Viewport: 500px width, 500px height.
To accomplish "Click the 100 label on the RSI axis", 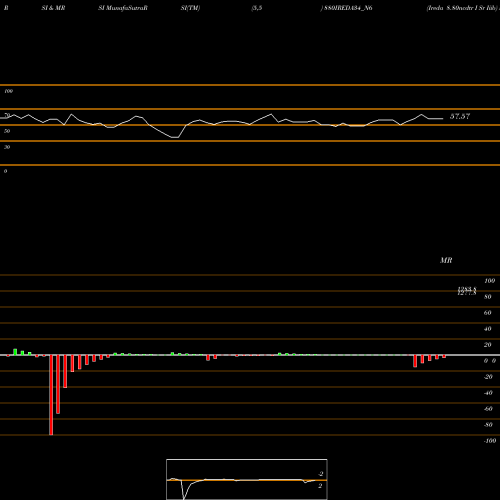I will 8,91.
